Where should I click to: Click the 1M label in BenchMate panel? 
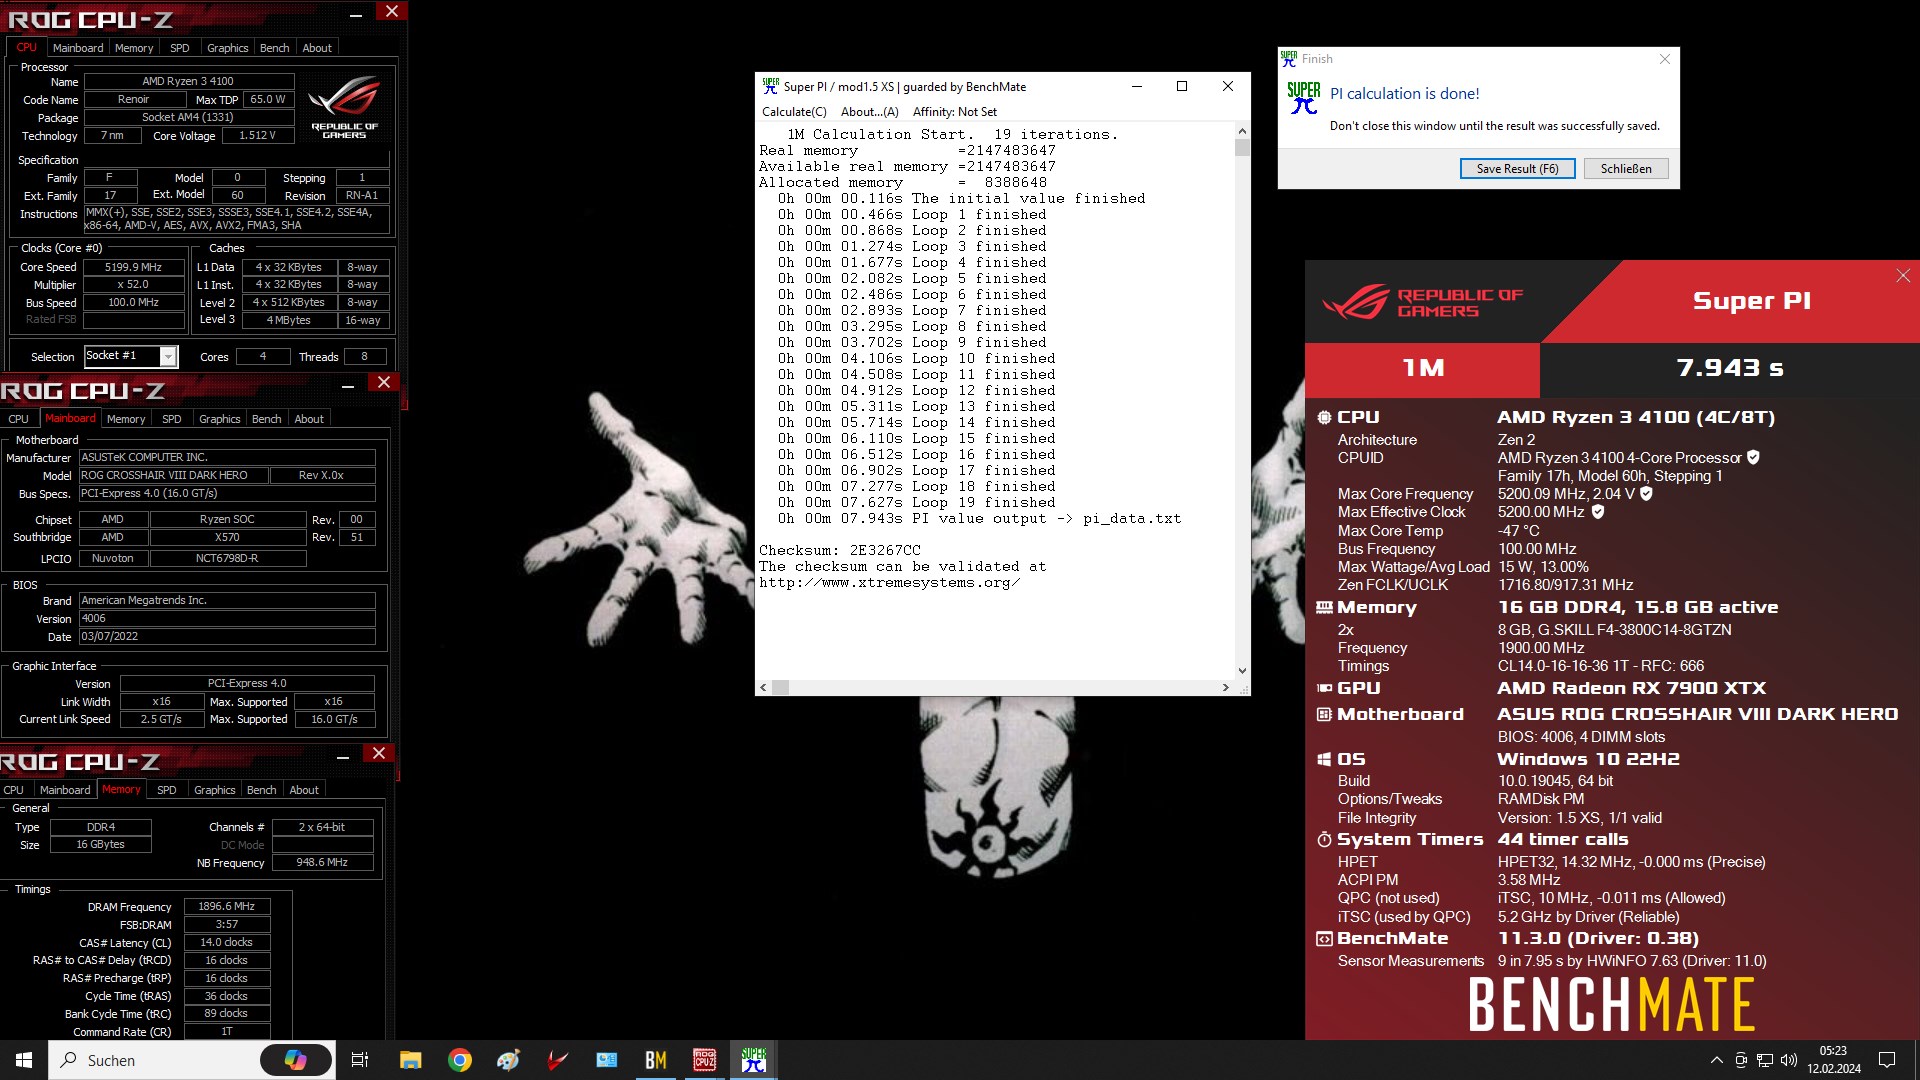(1423, 368)
